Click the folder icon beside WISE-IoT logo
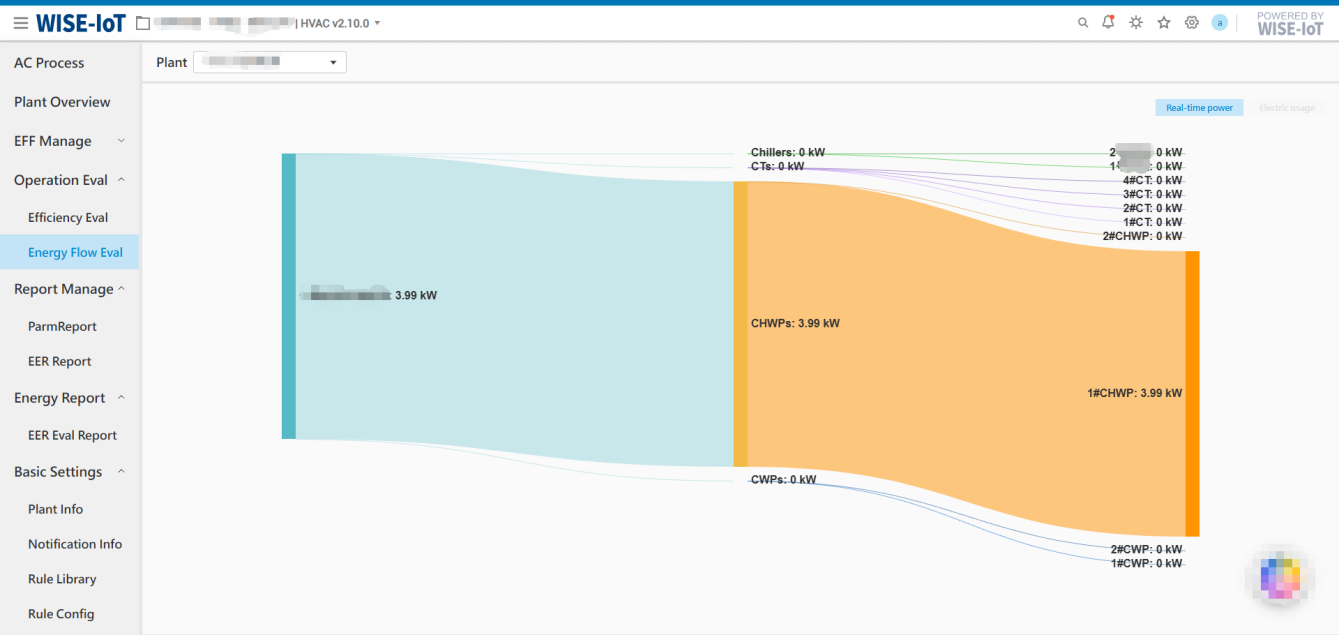 pos(143,23)
